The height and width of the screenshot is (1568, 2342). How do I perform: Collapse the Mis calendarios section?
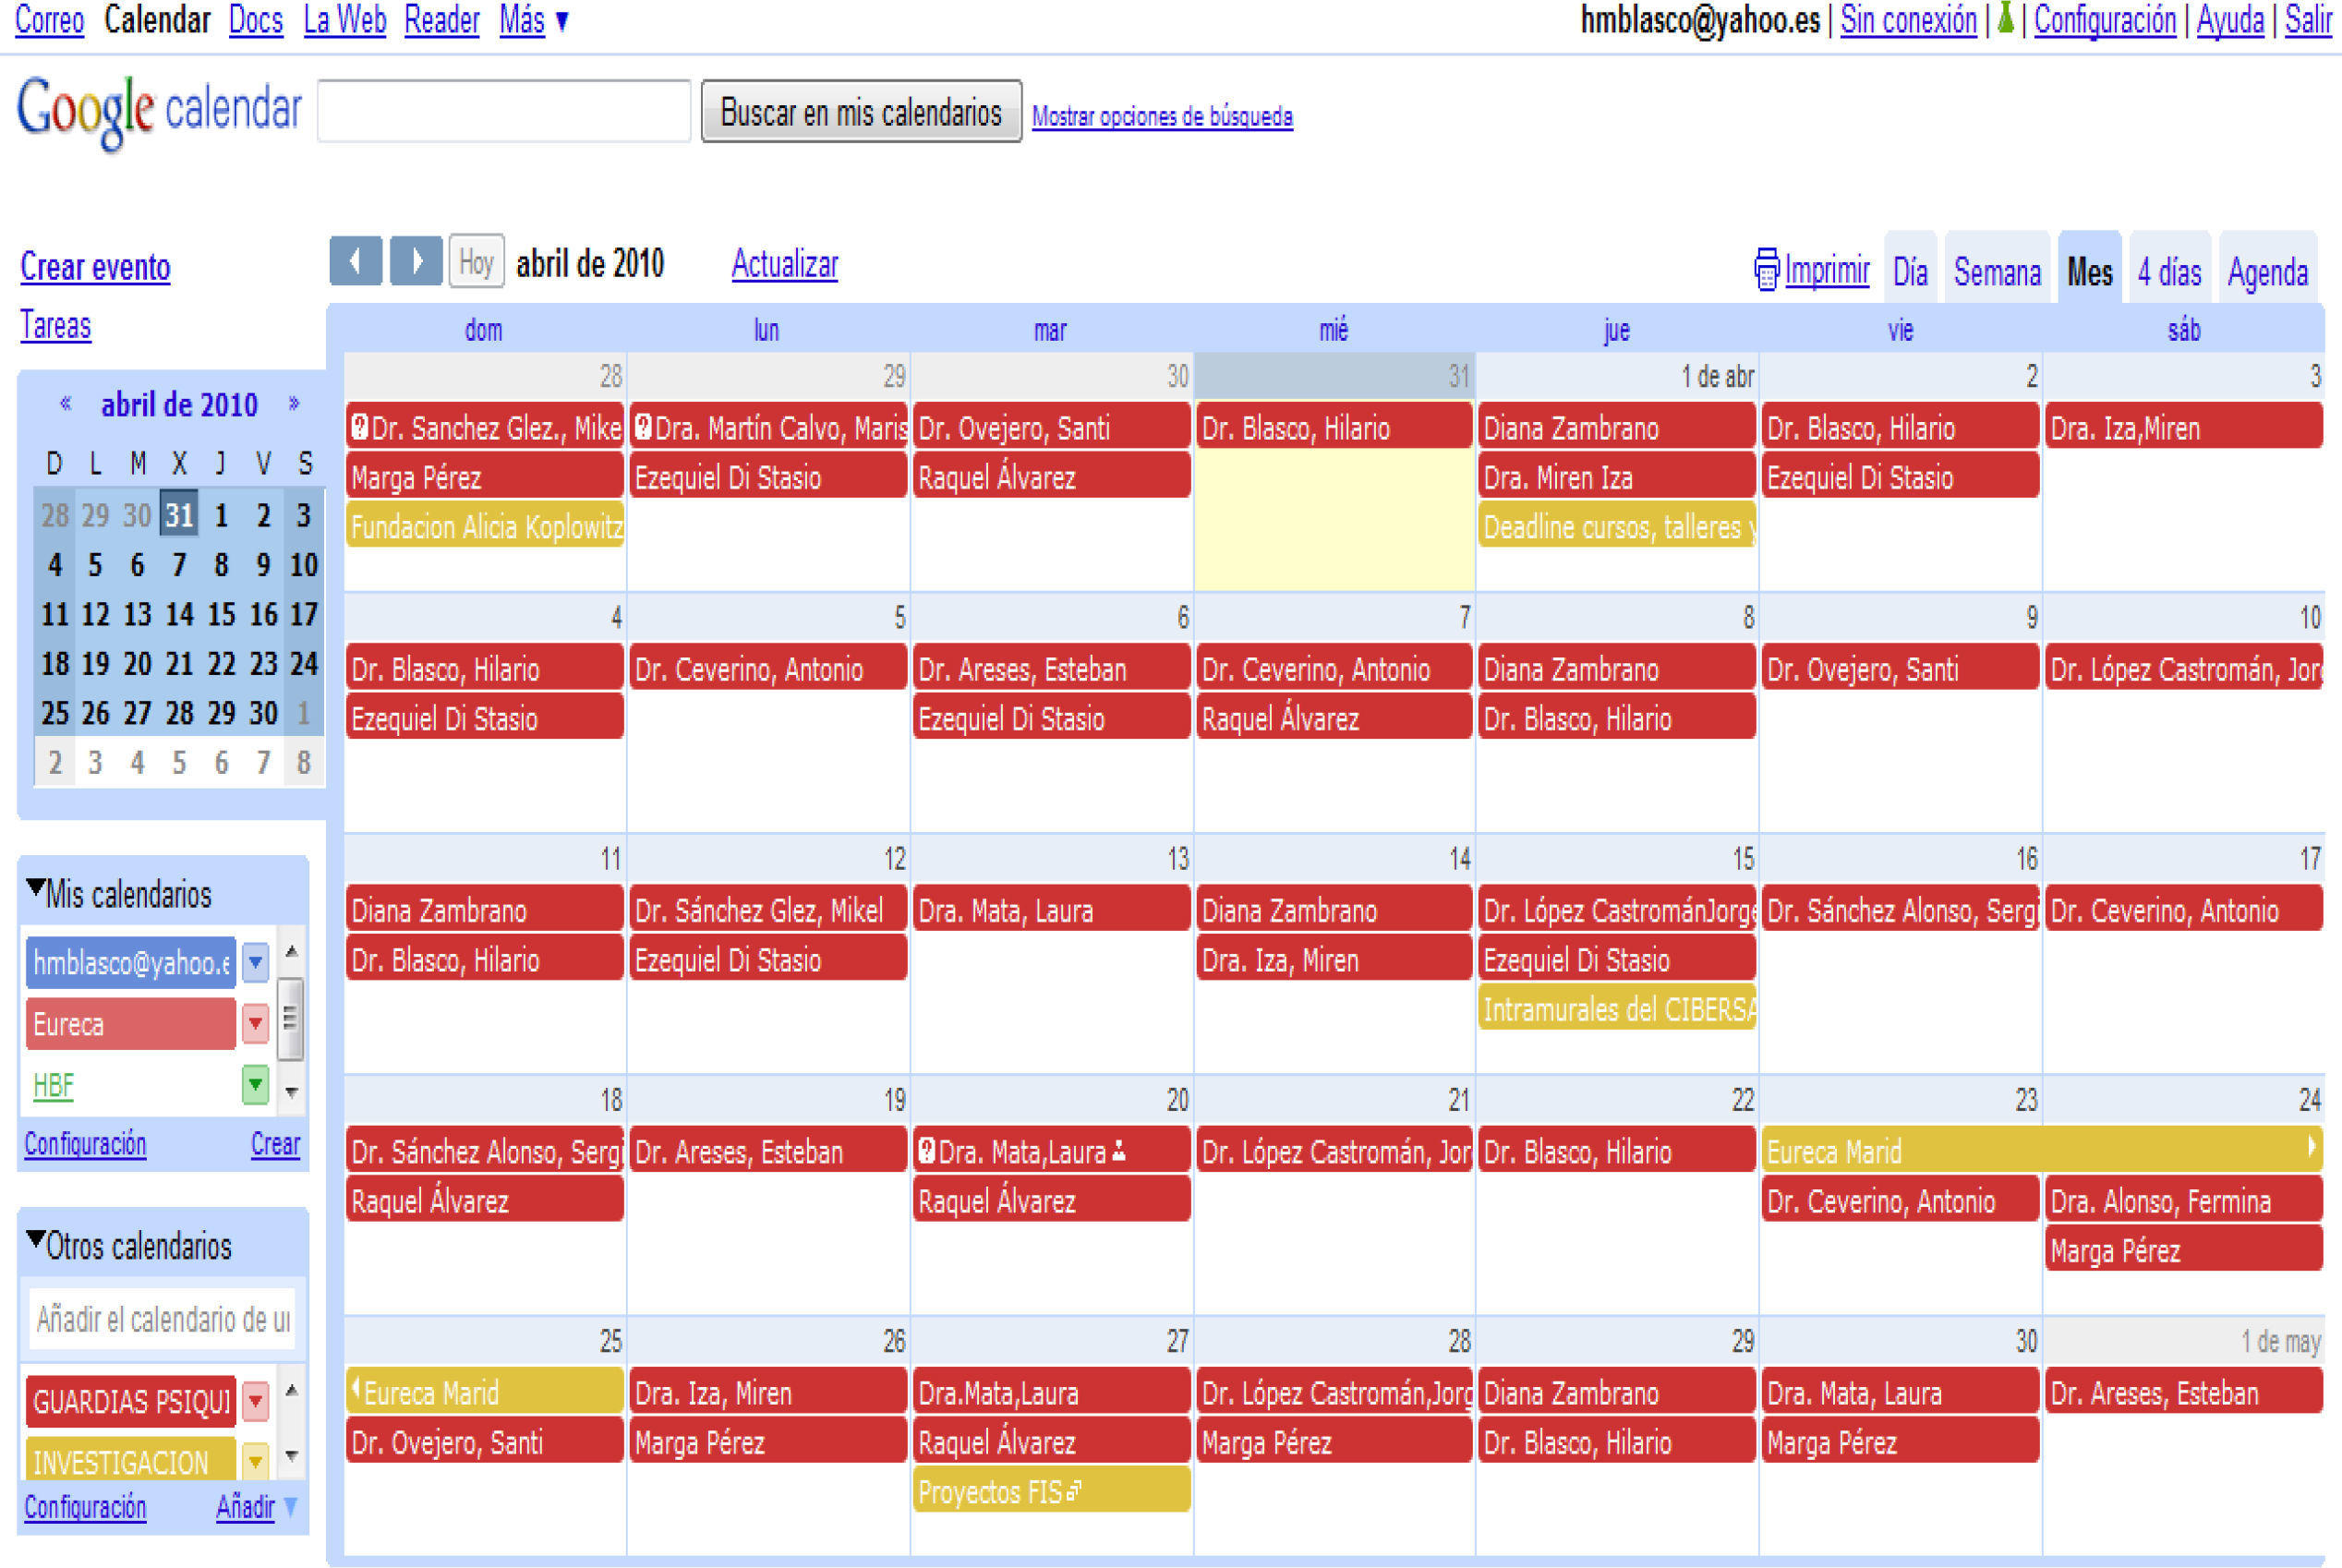click(36, 889)
